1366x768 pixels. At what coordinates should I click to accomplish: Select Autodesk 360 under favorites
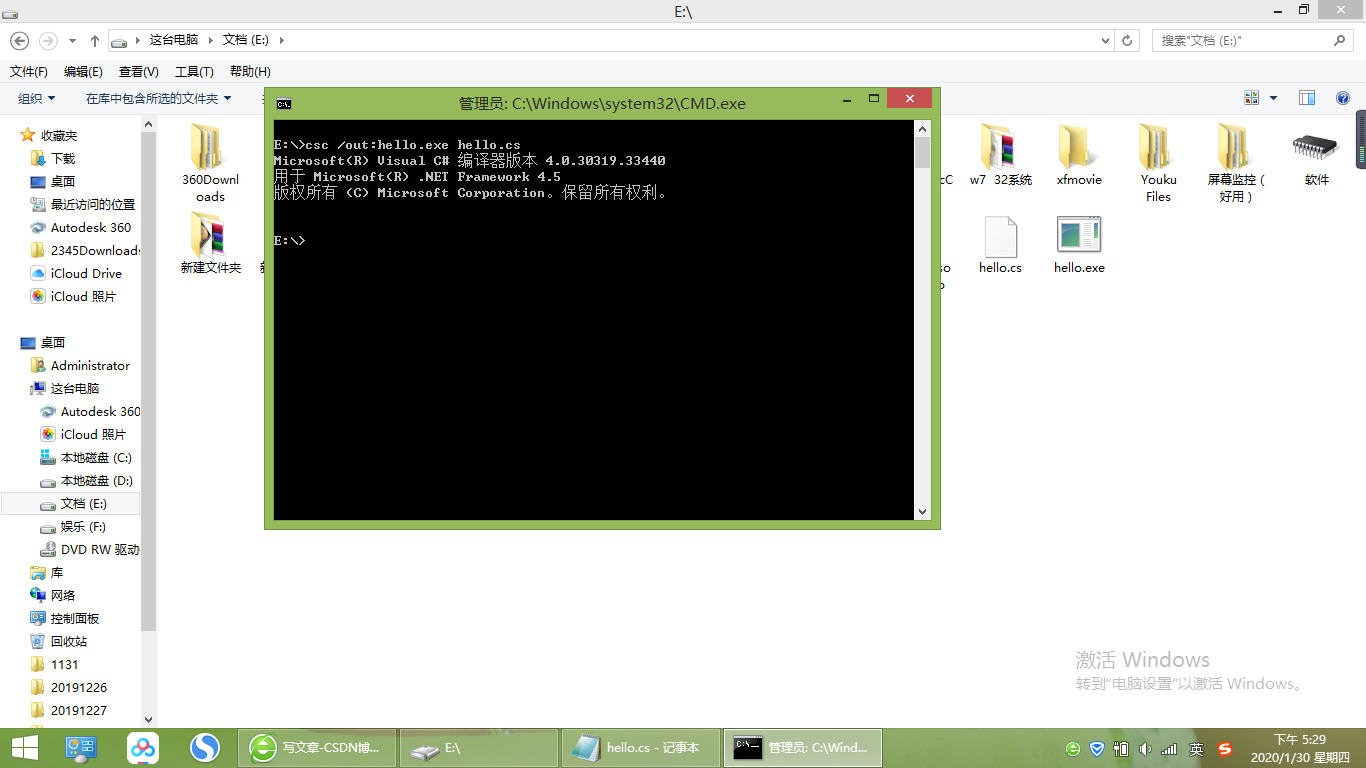(91, 227)
